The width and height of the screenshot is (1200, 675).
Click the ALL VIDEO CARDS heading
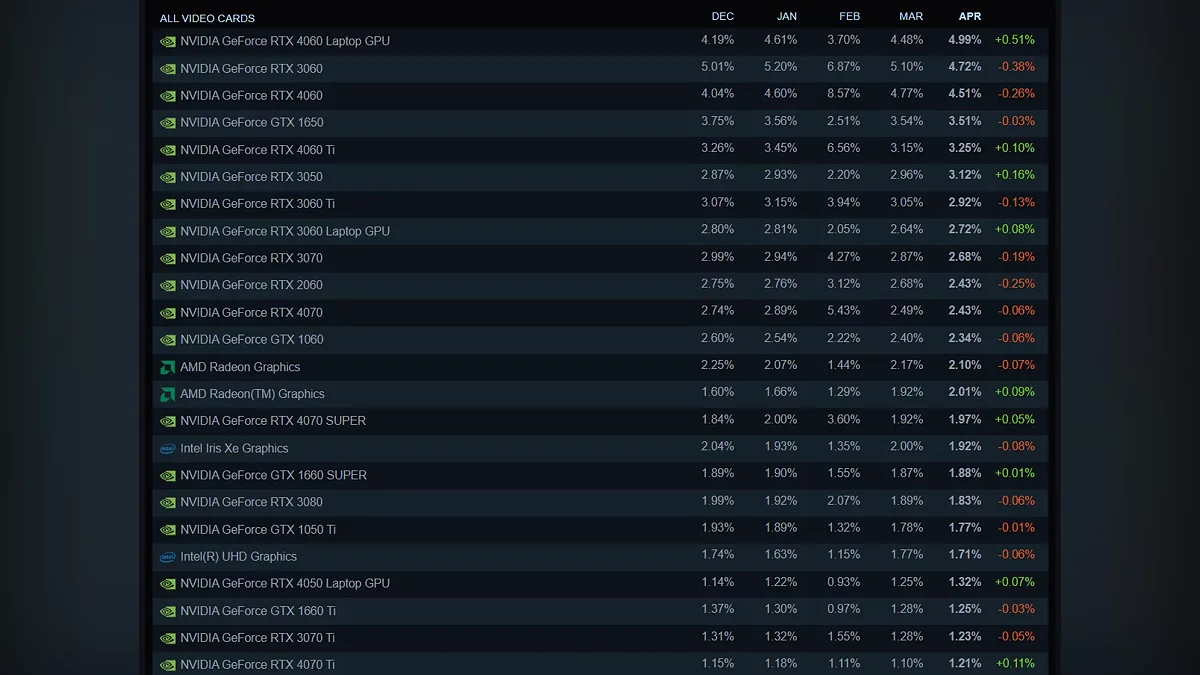tap(207, 18)
